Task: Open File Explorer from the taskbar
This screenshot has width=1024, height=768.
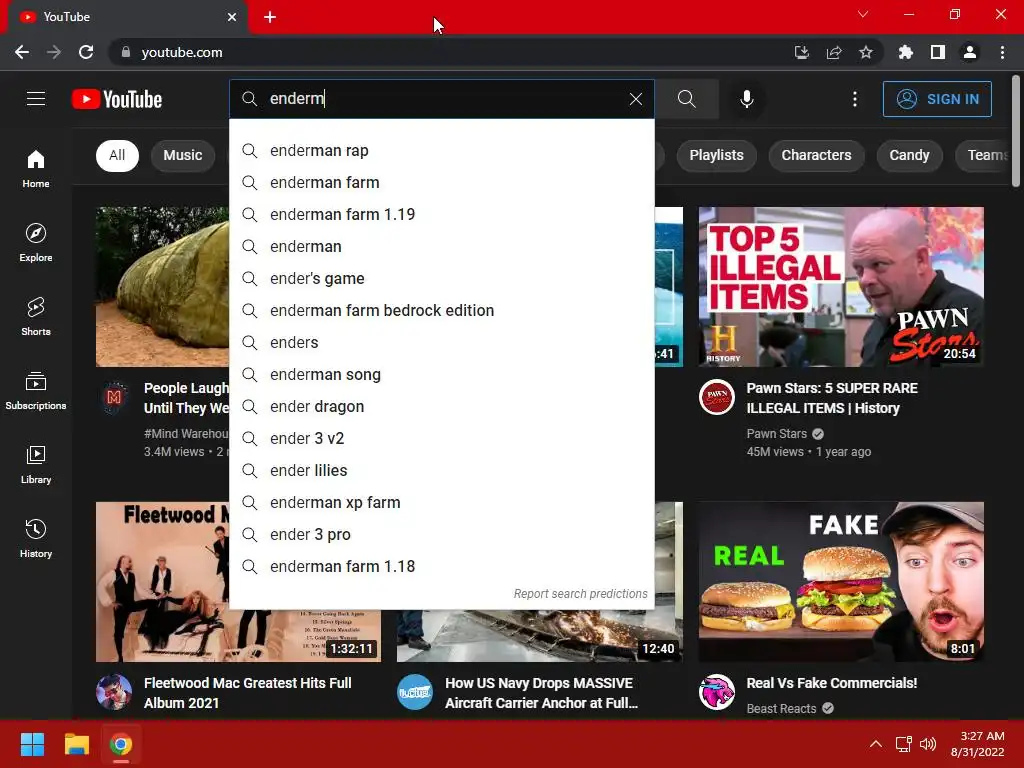Action: [x=76, y=744]
